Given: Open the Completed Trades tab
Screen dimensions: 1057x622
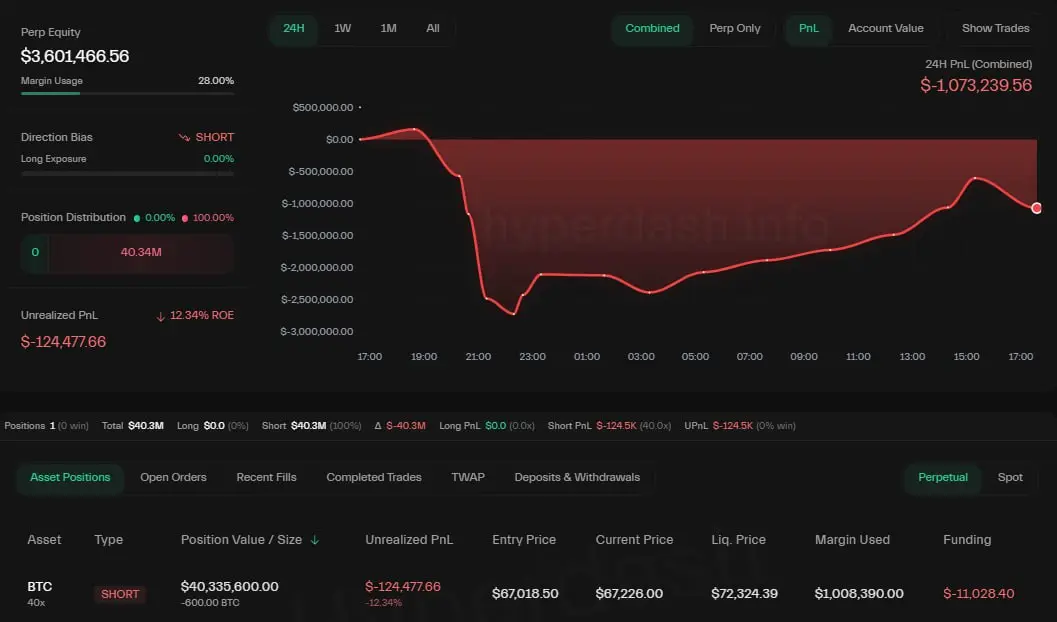Looking at the screenshot, I should (373, 477).
